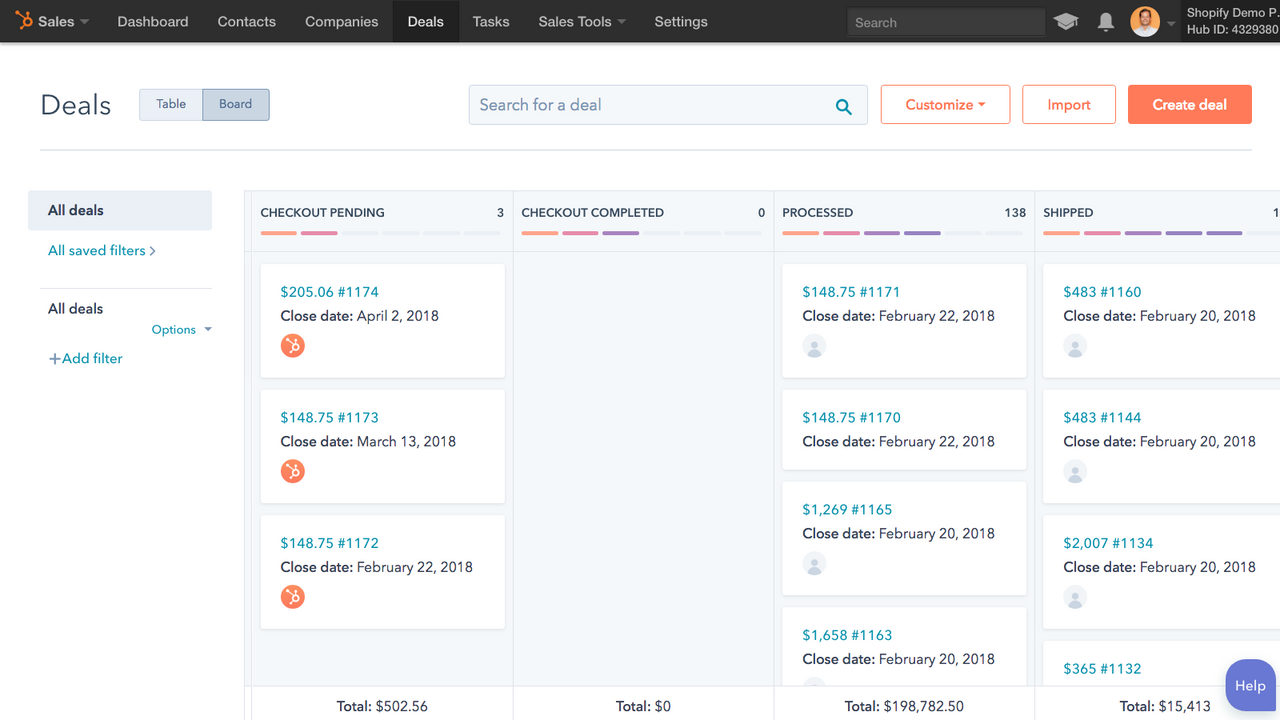The width and height of the screenshot is (1280, 720).
Task: Go to the Contacts menu item
Action: 246,21
